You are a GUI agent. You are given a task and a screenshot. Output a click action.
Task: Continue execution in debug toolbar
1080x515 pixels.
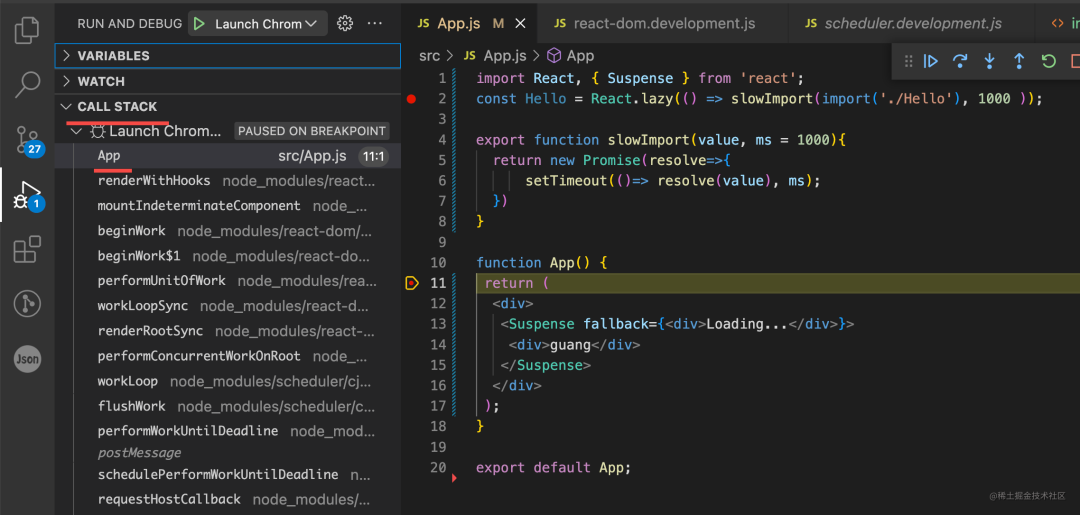[x=931, y=61]
